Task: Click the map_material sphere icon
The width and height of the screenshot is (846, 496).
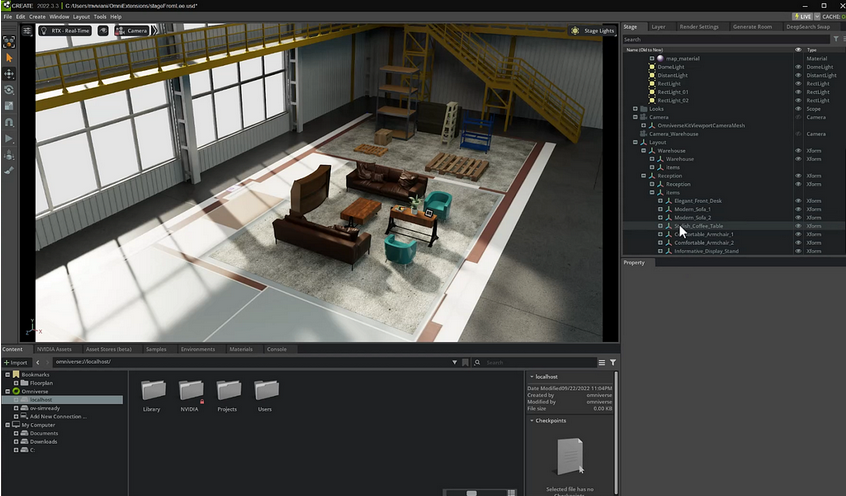Action: (x=660, y=58)
